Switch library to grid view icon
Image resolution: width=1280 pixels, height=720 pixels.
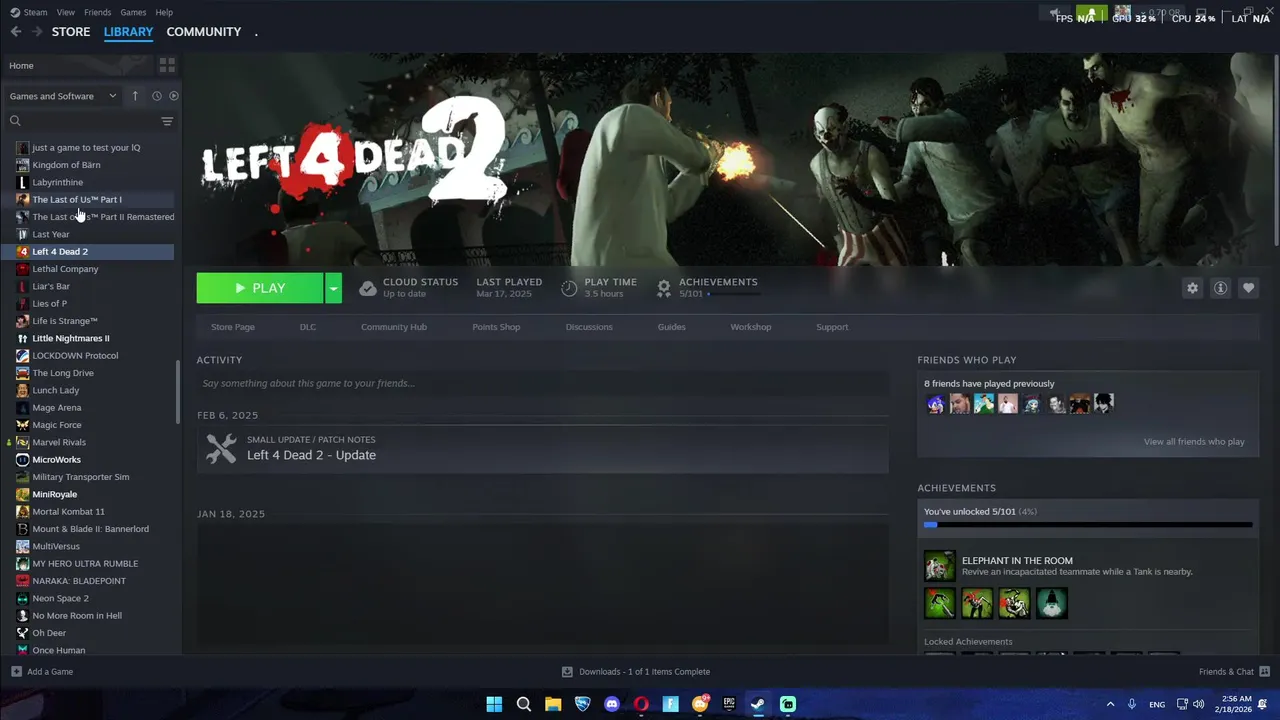tap(167, 65)
